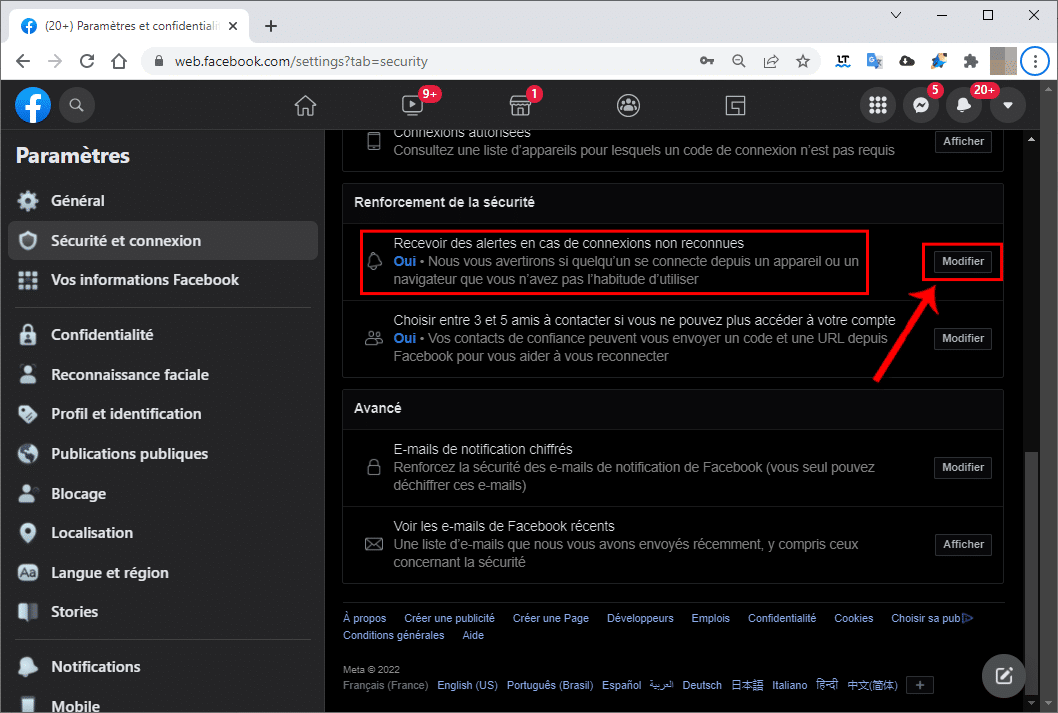
Task: Open Blocage settings
Action: (x=163, y=494)
